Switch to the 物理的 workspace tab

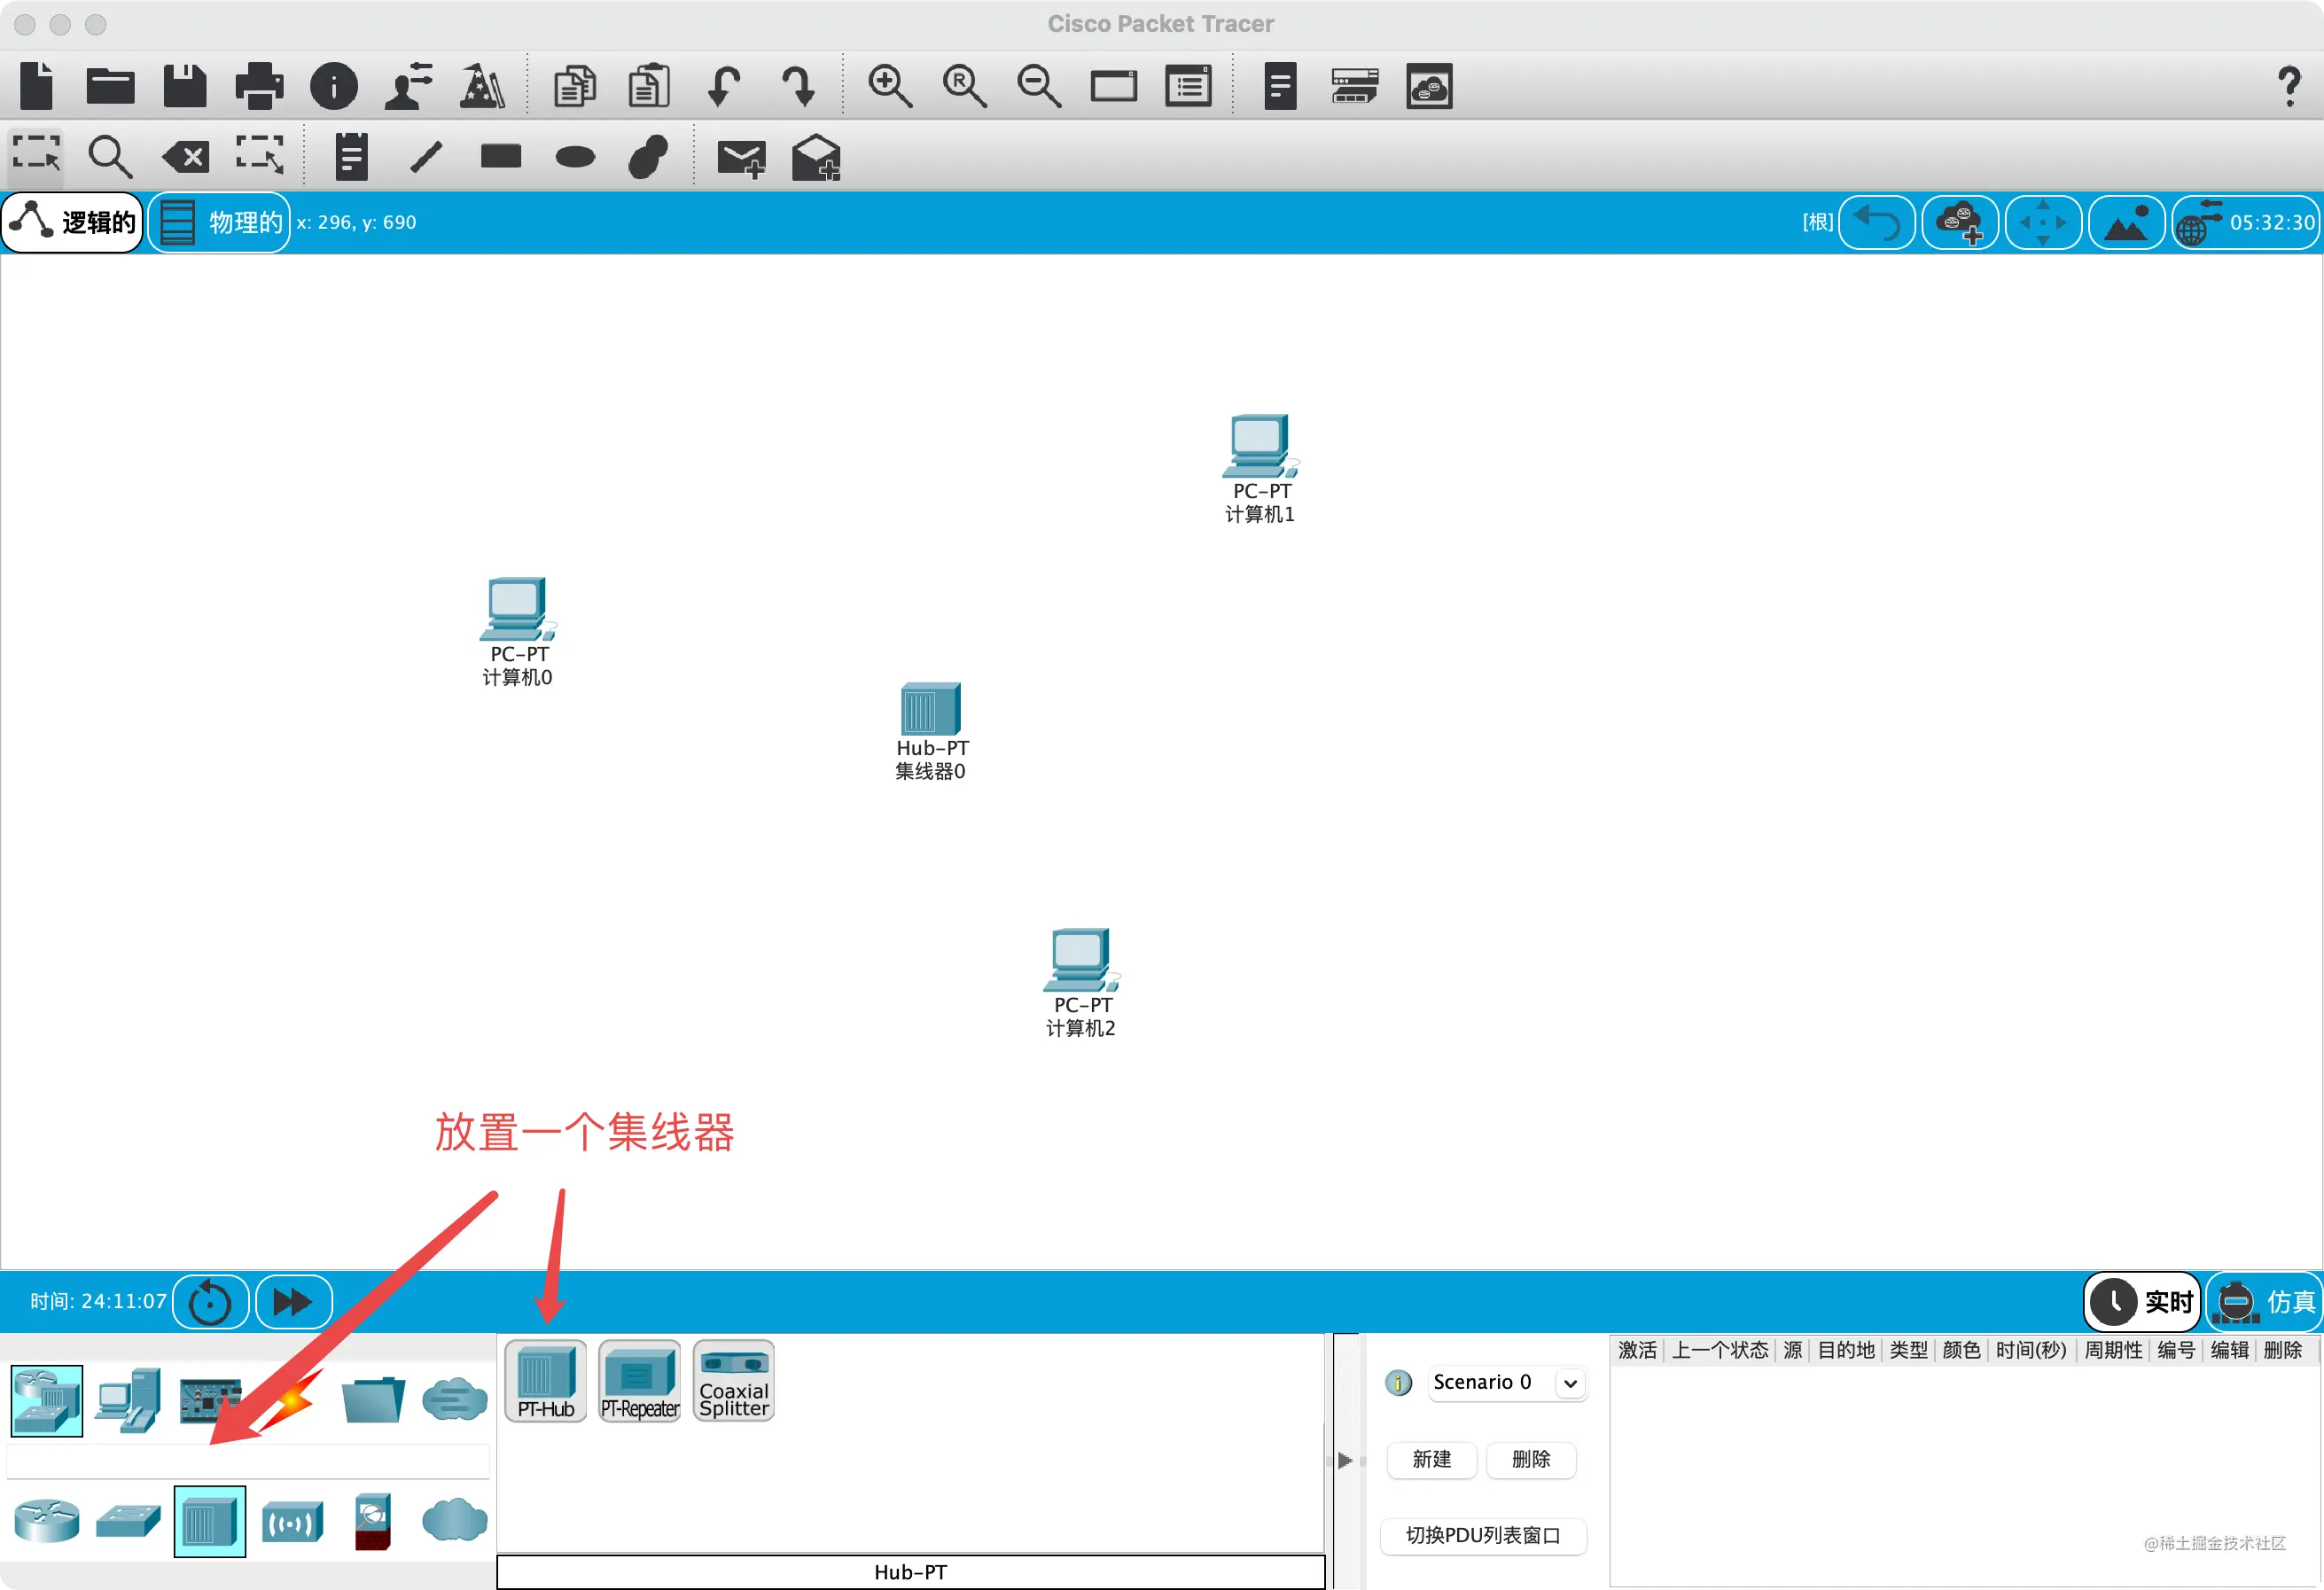tap(220, 222)
